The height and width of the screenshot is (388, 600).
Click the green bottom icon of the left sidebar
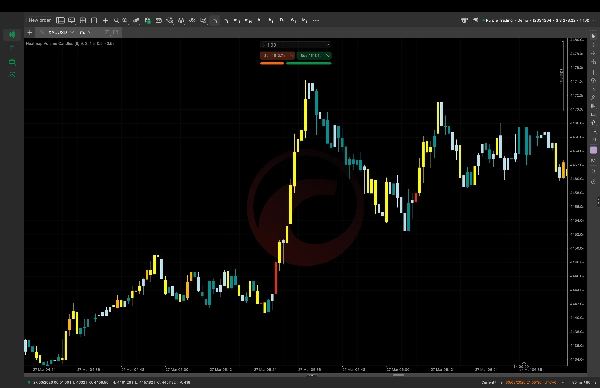point(12,74)
